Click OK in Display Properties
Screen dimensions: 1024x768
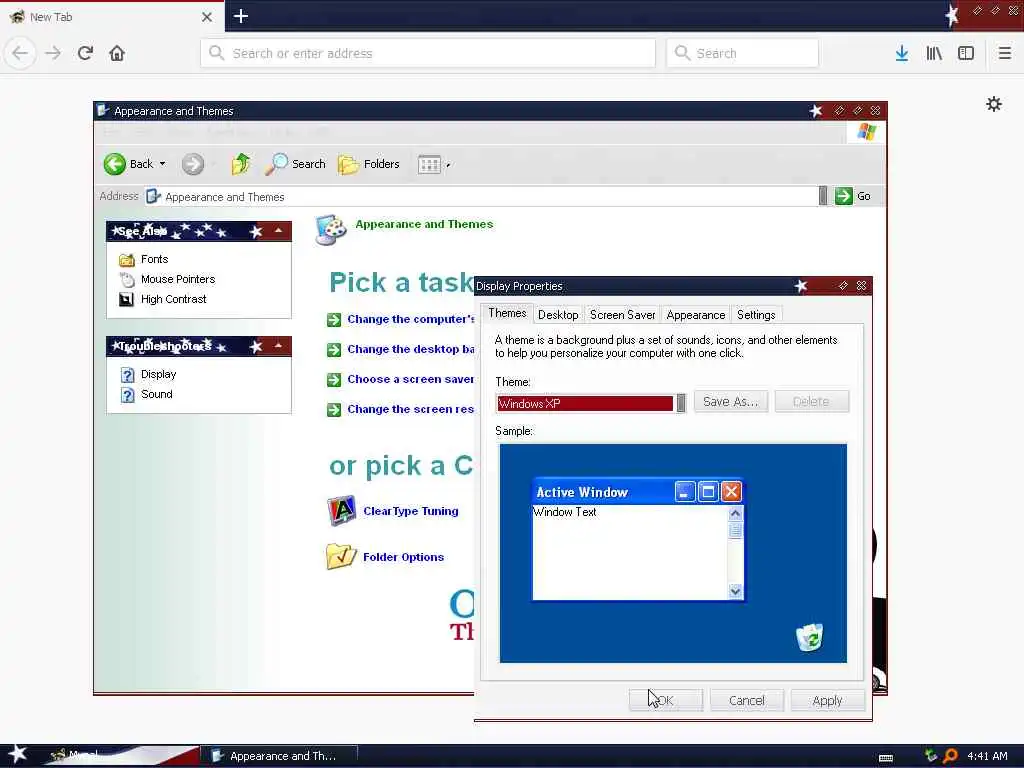click(x=665, y=700)
